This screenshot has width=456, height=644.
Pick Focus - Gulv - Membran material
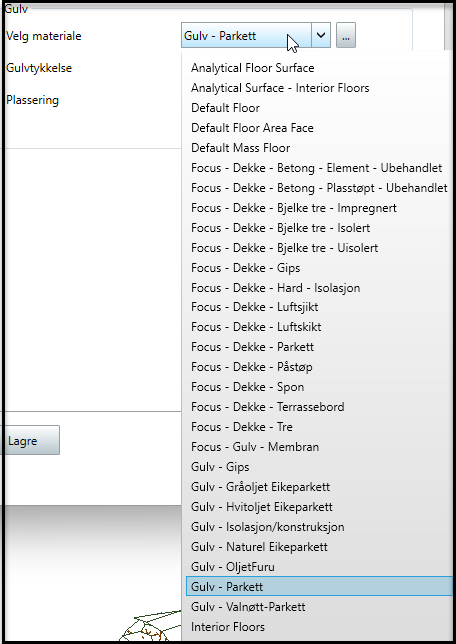point(318,447)
